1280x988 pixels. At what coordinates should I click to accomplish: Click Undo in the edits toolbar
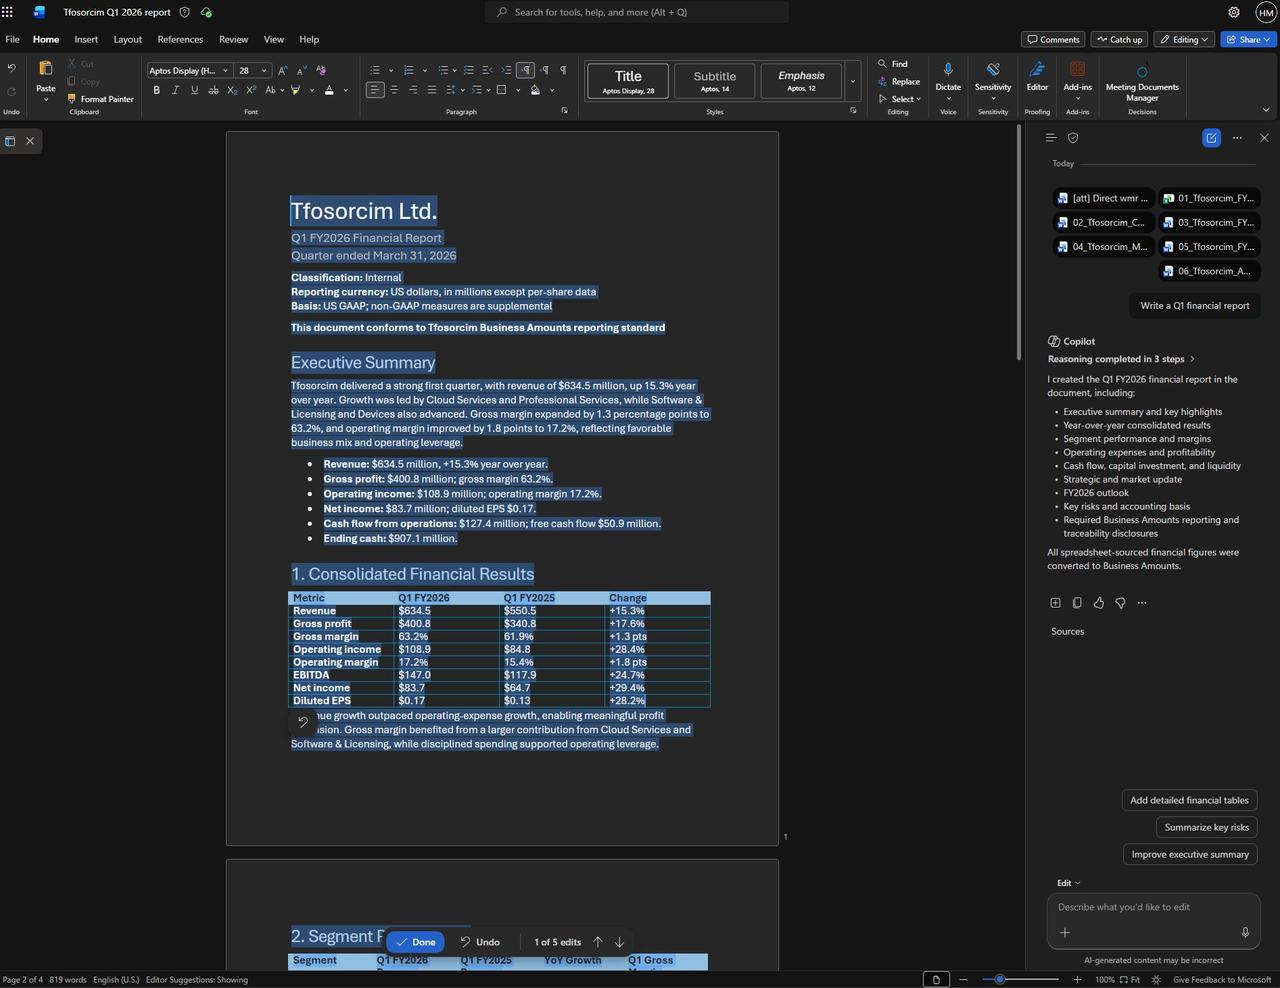tap(480, 942)
